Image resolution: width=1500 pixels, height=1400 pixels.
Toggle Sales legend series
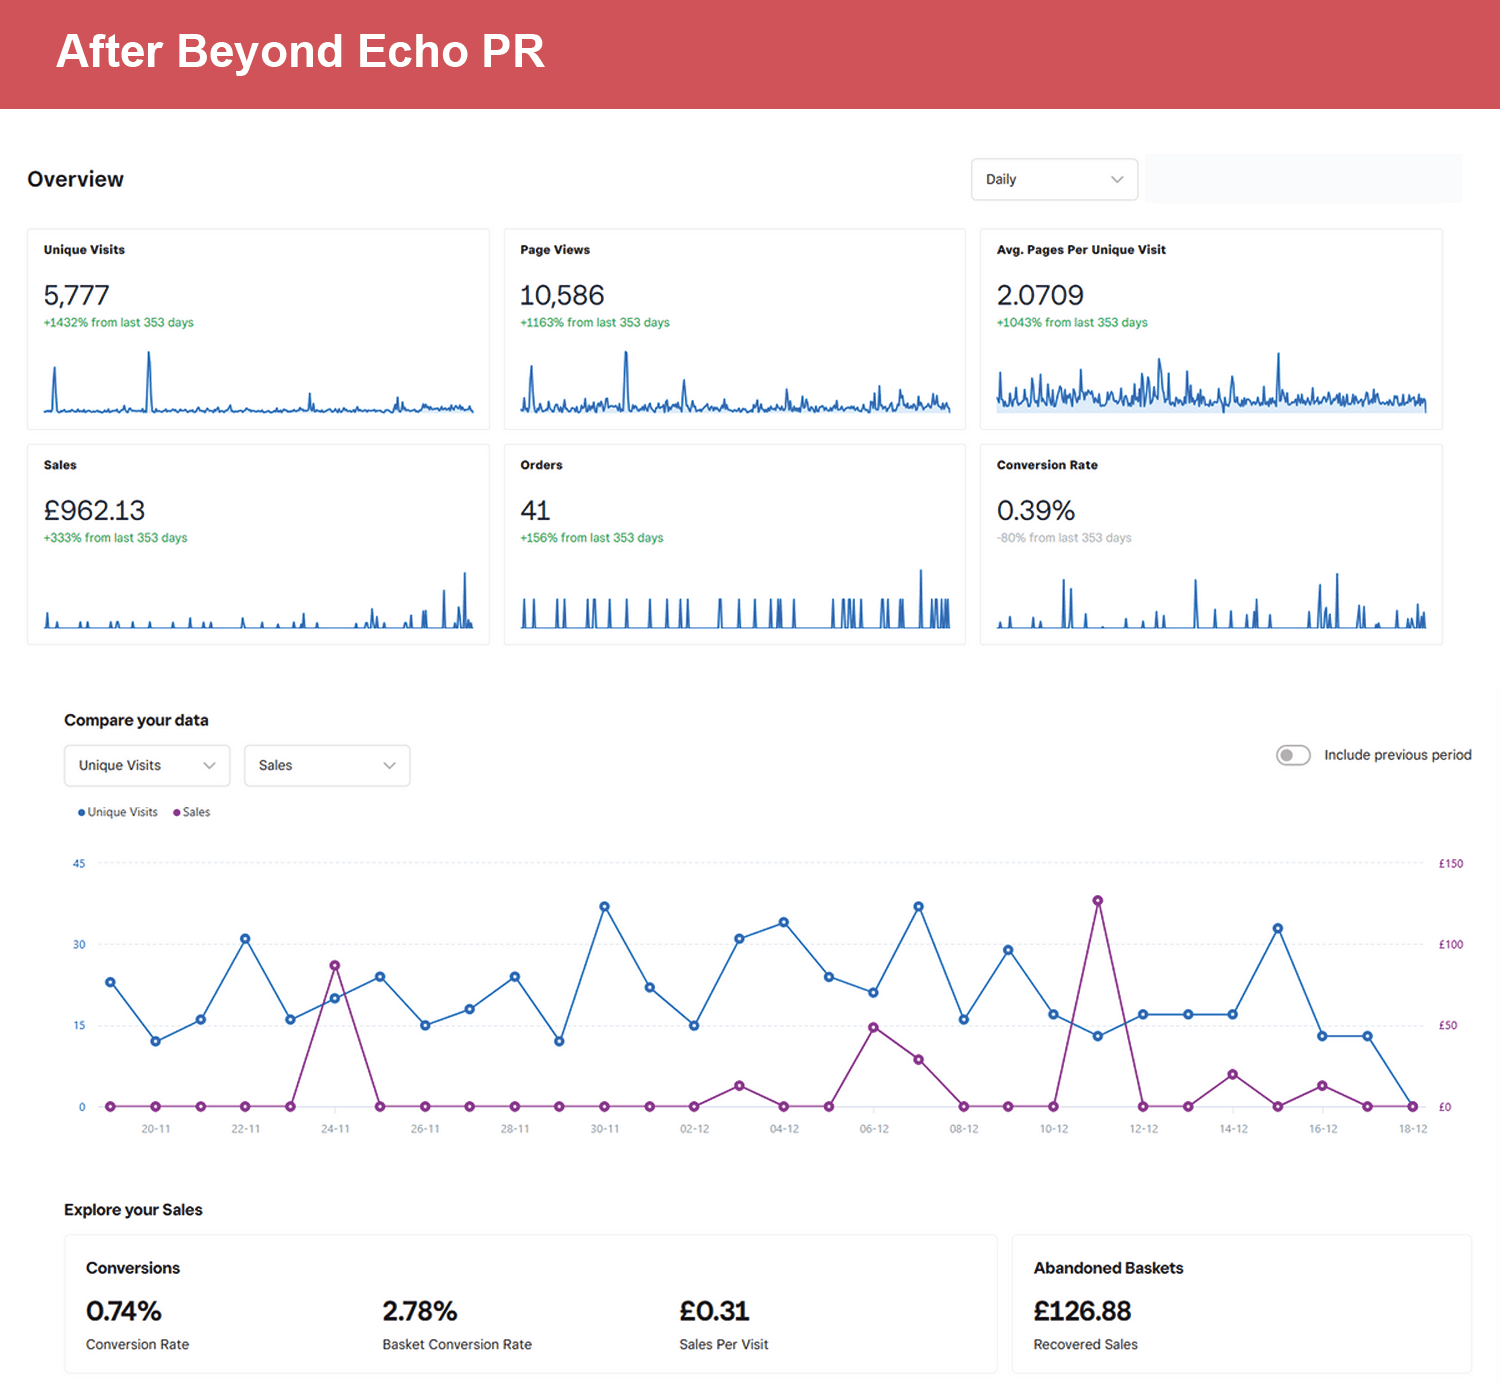[x=192, y=812]
